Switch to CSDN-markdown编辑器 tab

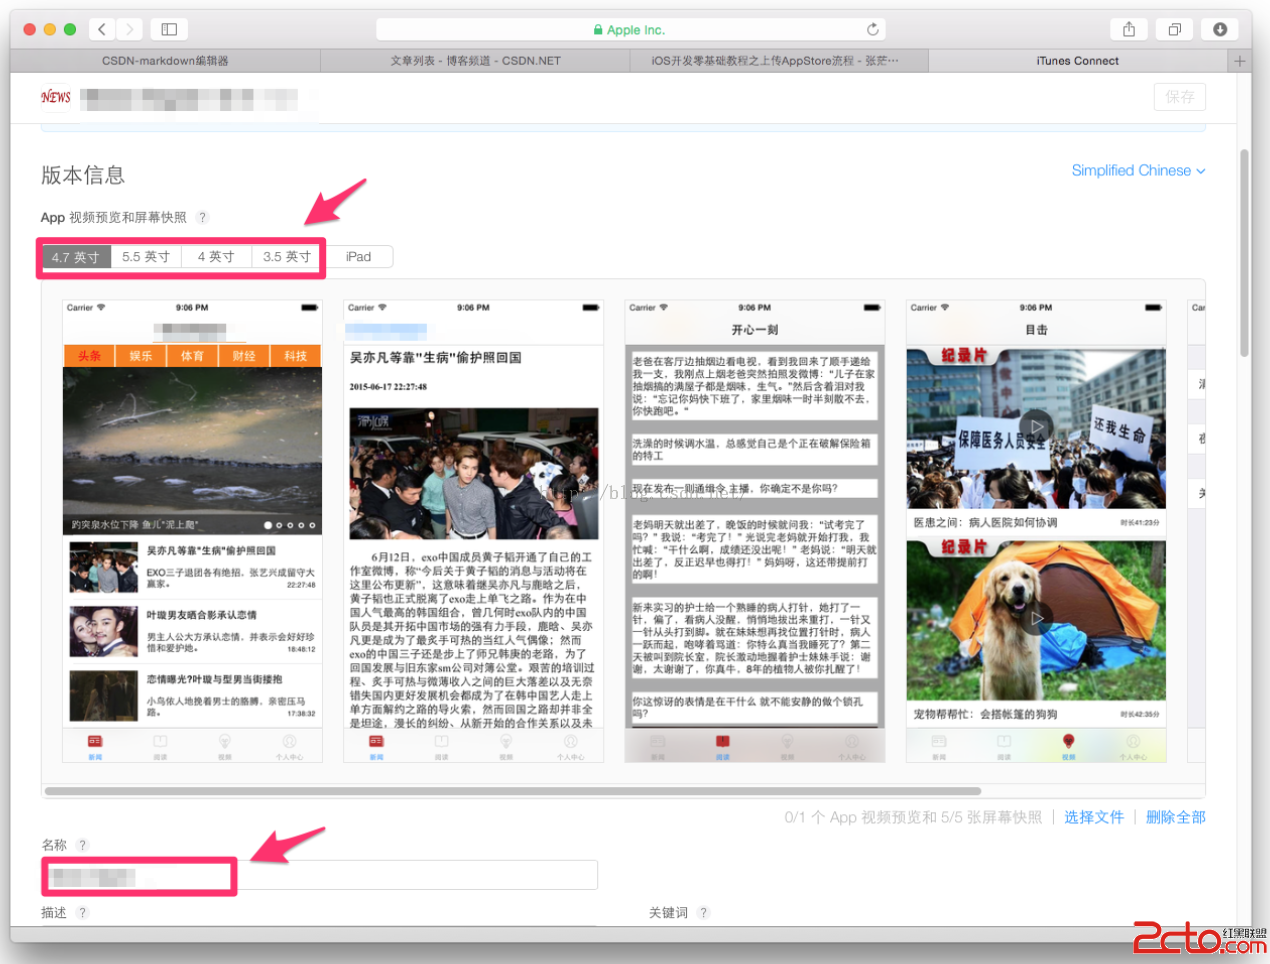[x=165, y=61]
